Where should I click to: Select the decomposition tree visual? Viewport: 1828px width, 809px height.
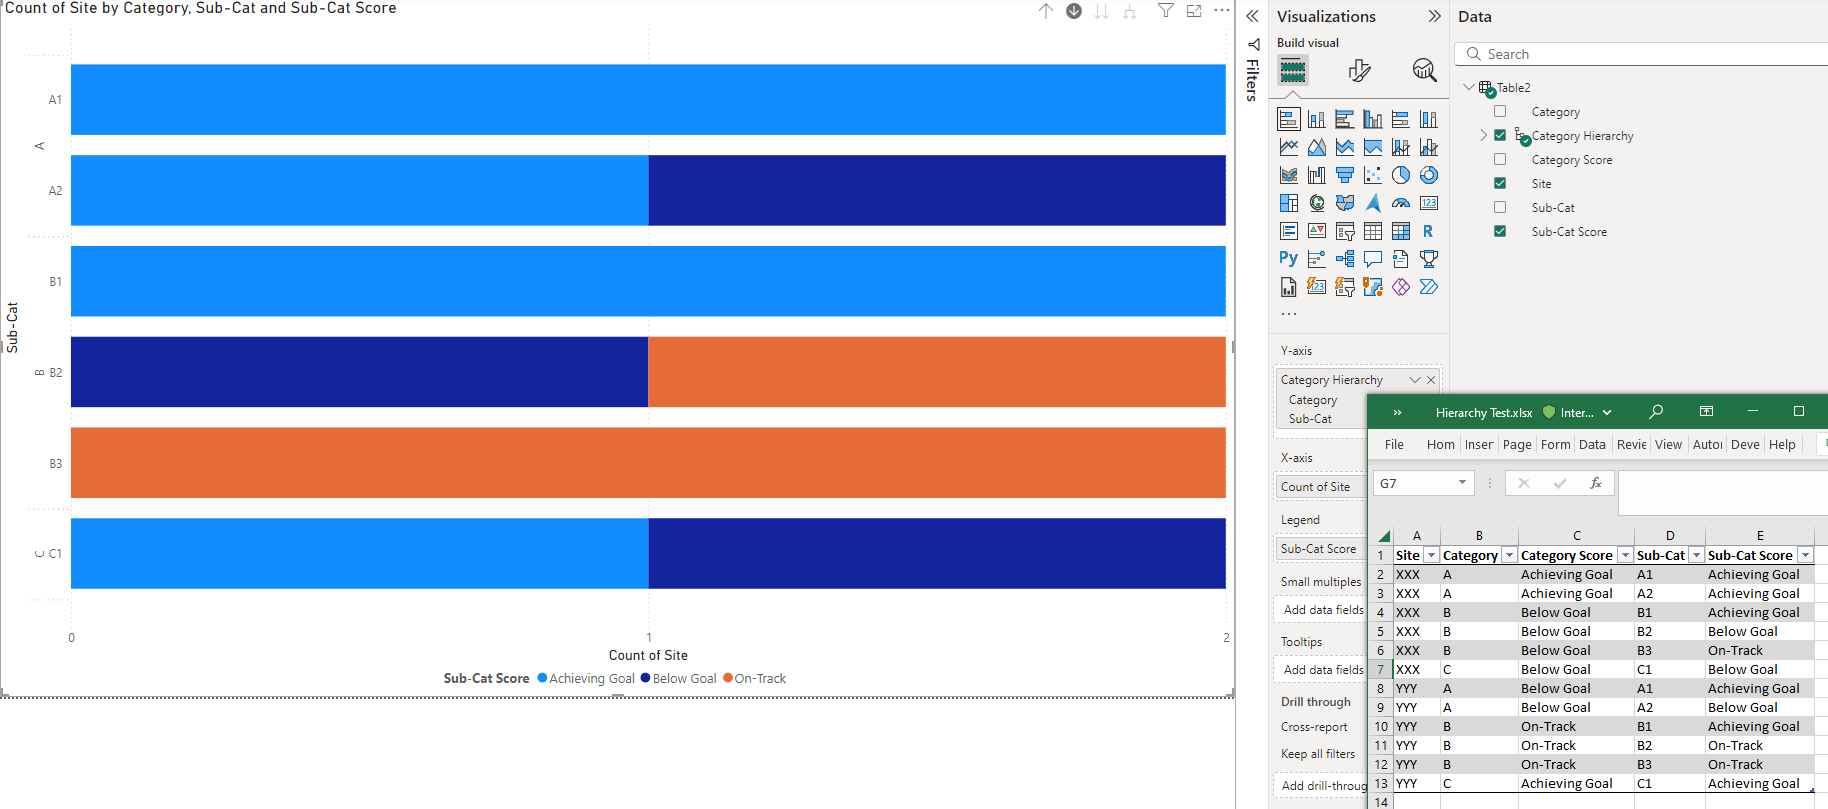(1345, 259)
